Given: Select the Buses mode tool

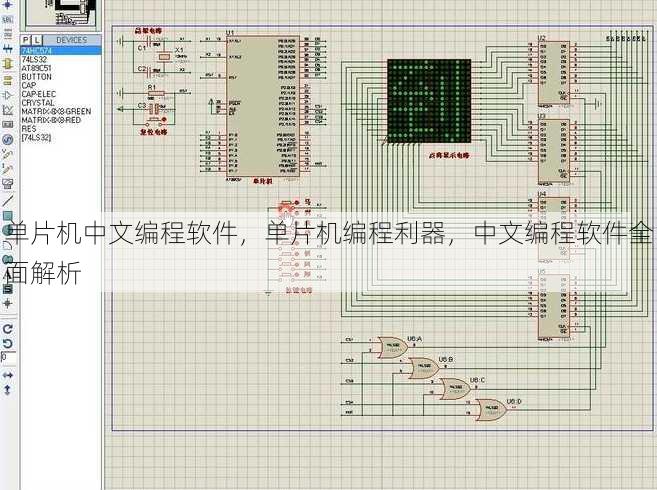Looking at the screenshot, I should point(7,49).
